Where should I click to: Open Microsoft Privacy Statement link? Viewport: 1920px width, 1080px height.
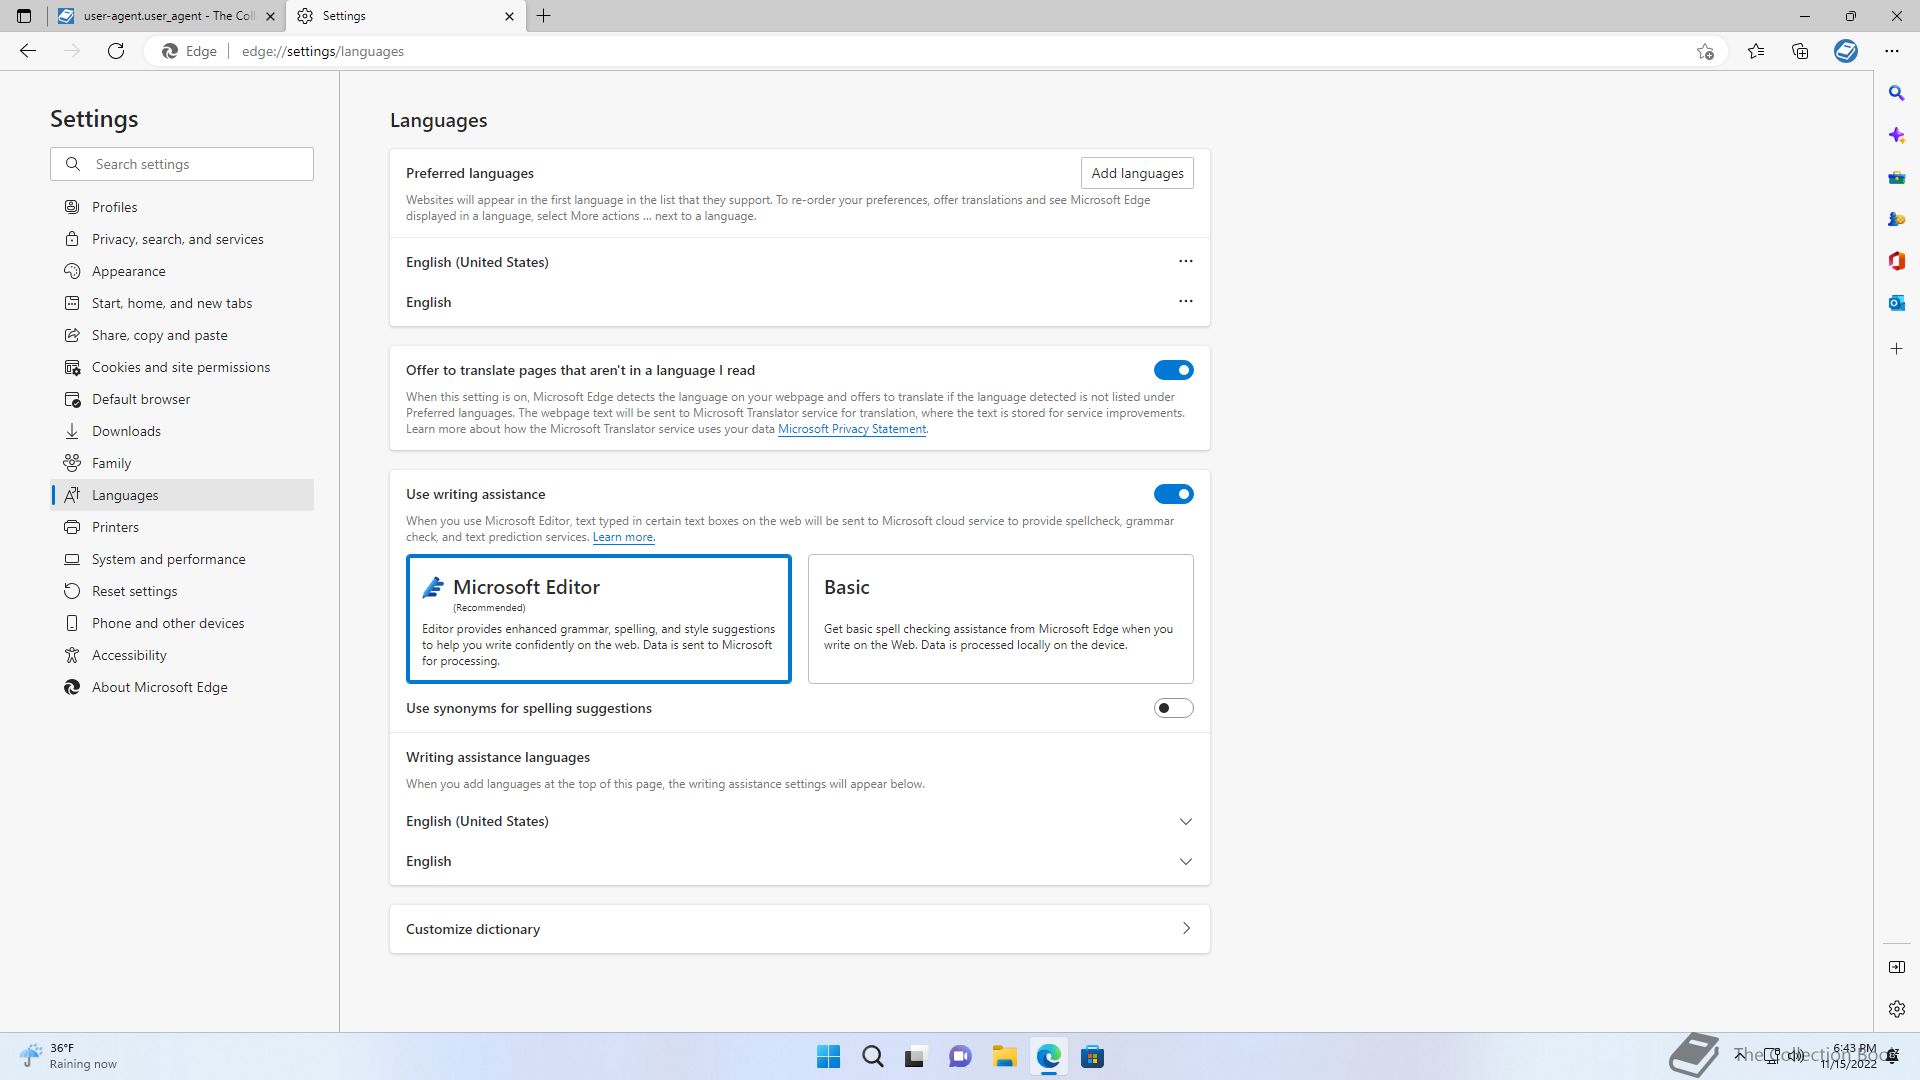pyautogui.click(x=852, y=429)
